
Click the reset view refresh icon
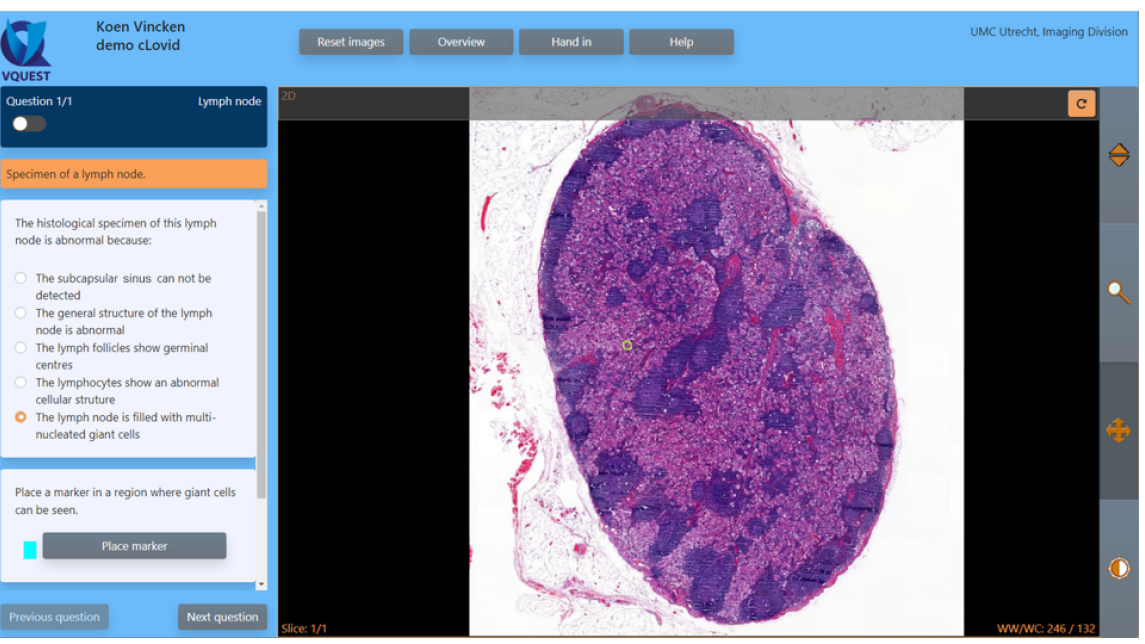(1081, 104)
